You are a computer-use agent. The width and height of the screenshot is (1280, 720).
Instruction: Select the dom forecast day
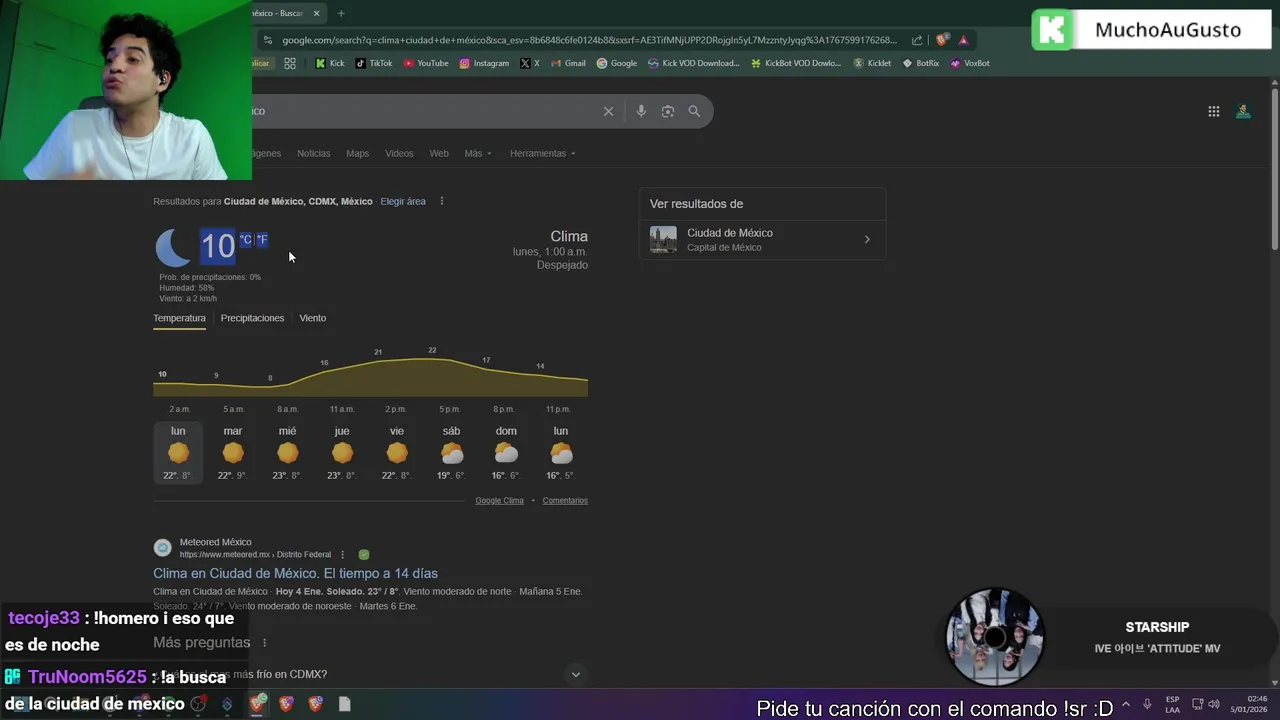[x=506, y=453]
